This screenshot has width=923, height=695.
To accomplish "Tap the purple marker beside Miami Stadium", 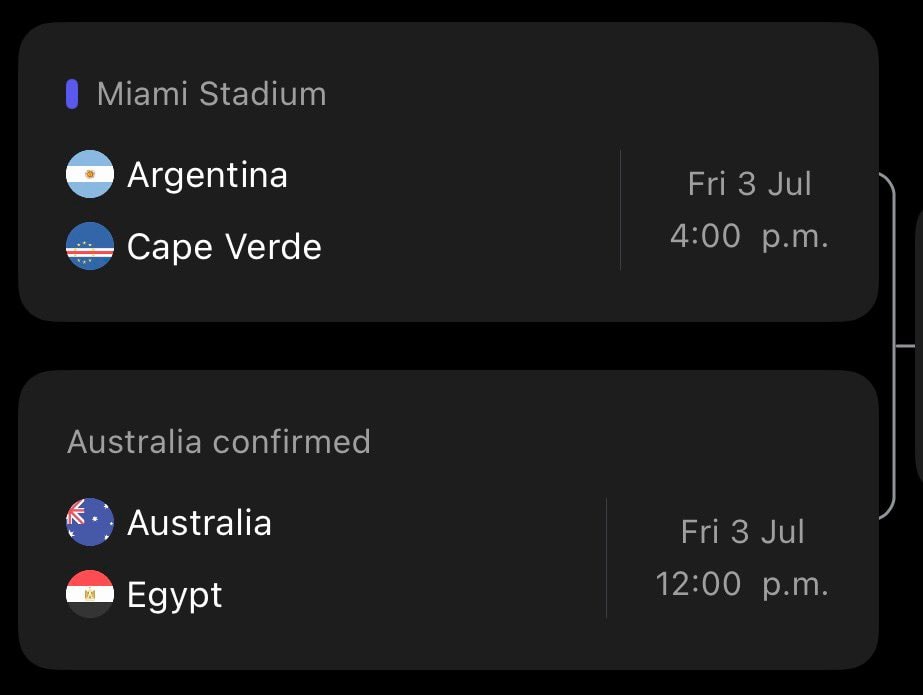I will click(72, 94).
